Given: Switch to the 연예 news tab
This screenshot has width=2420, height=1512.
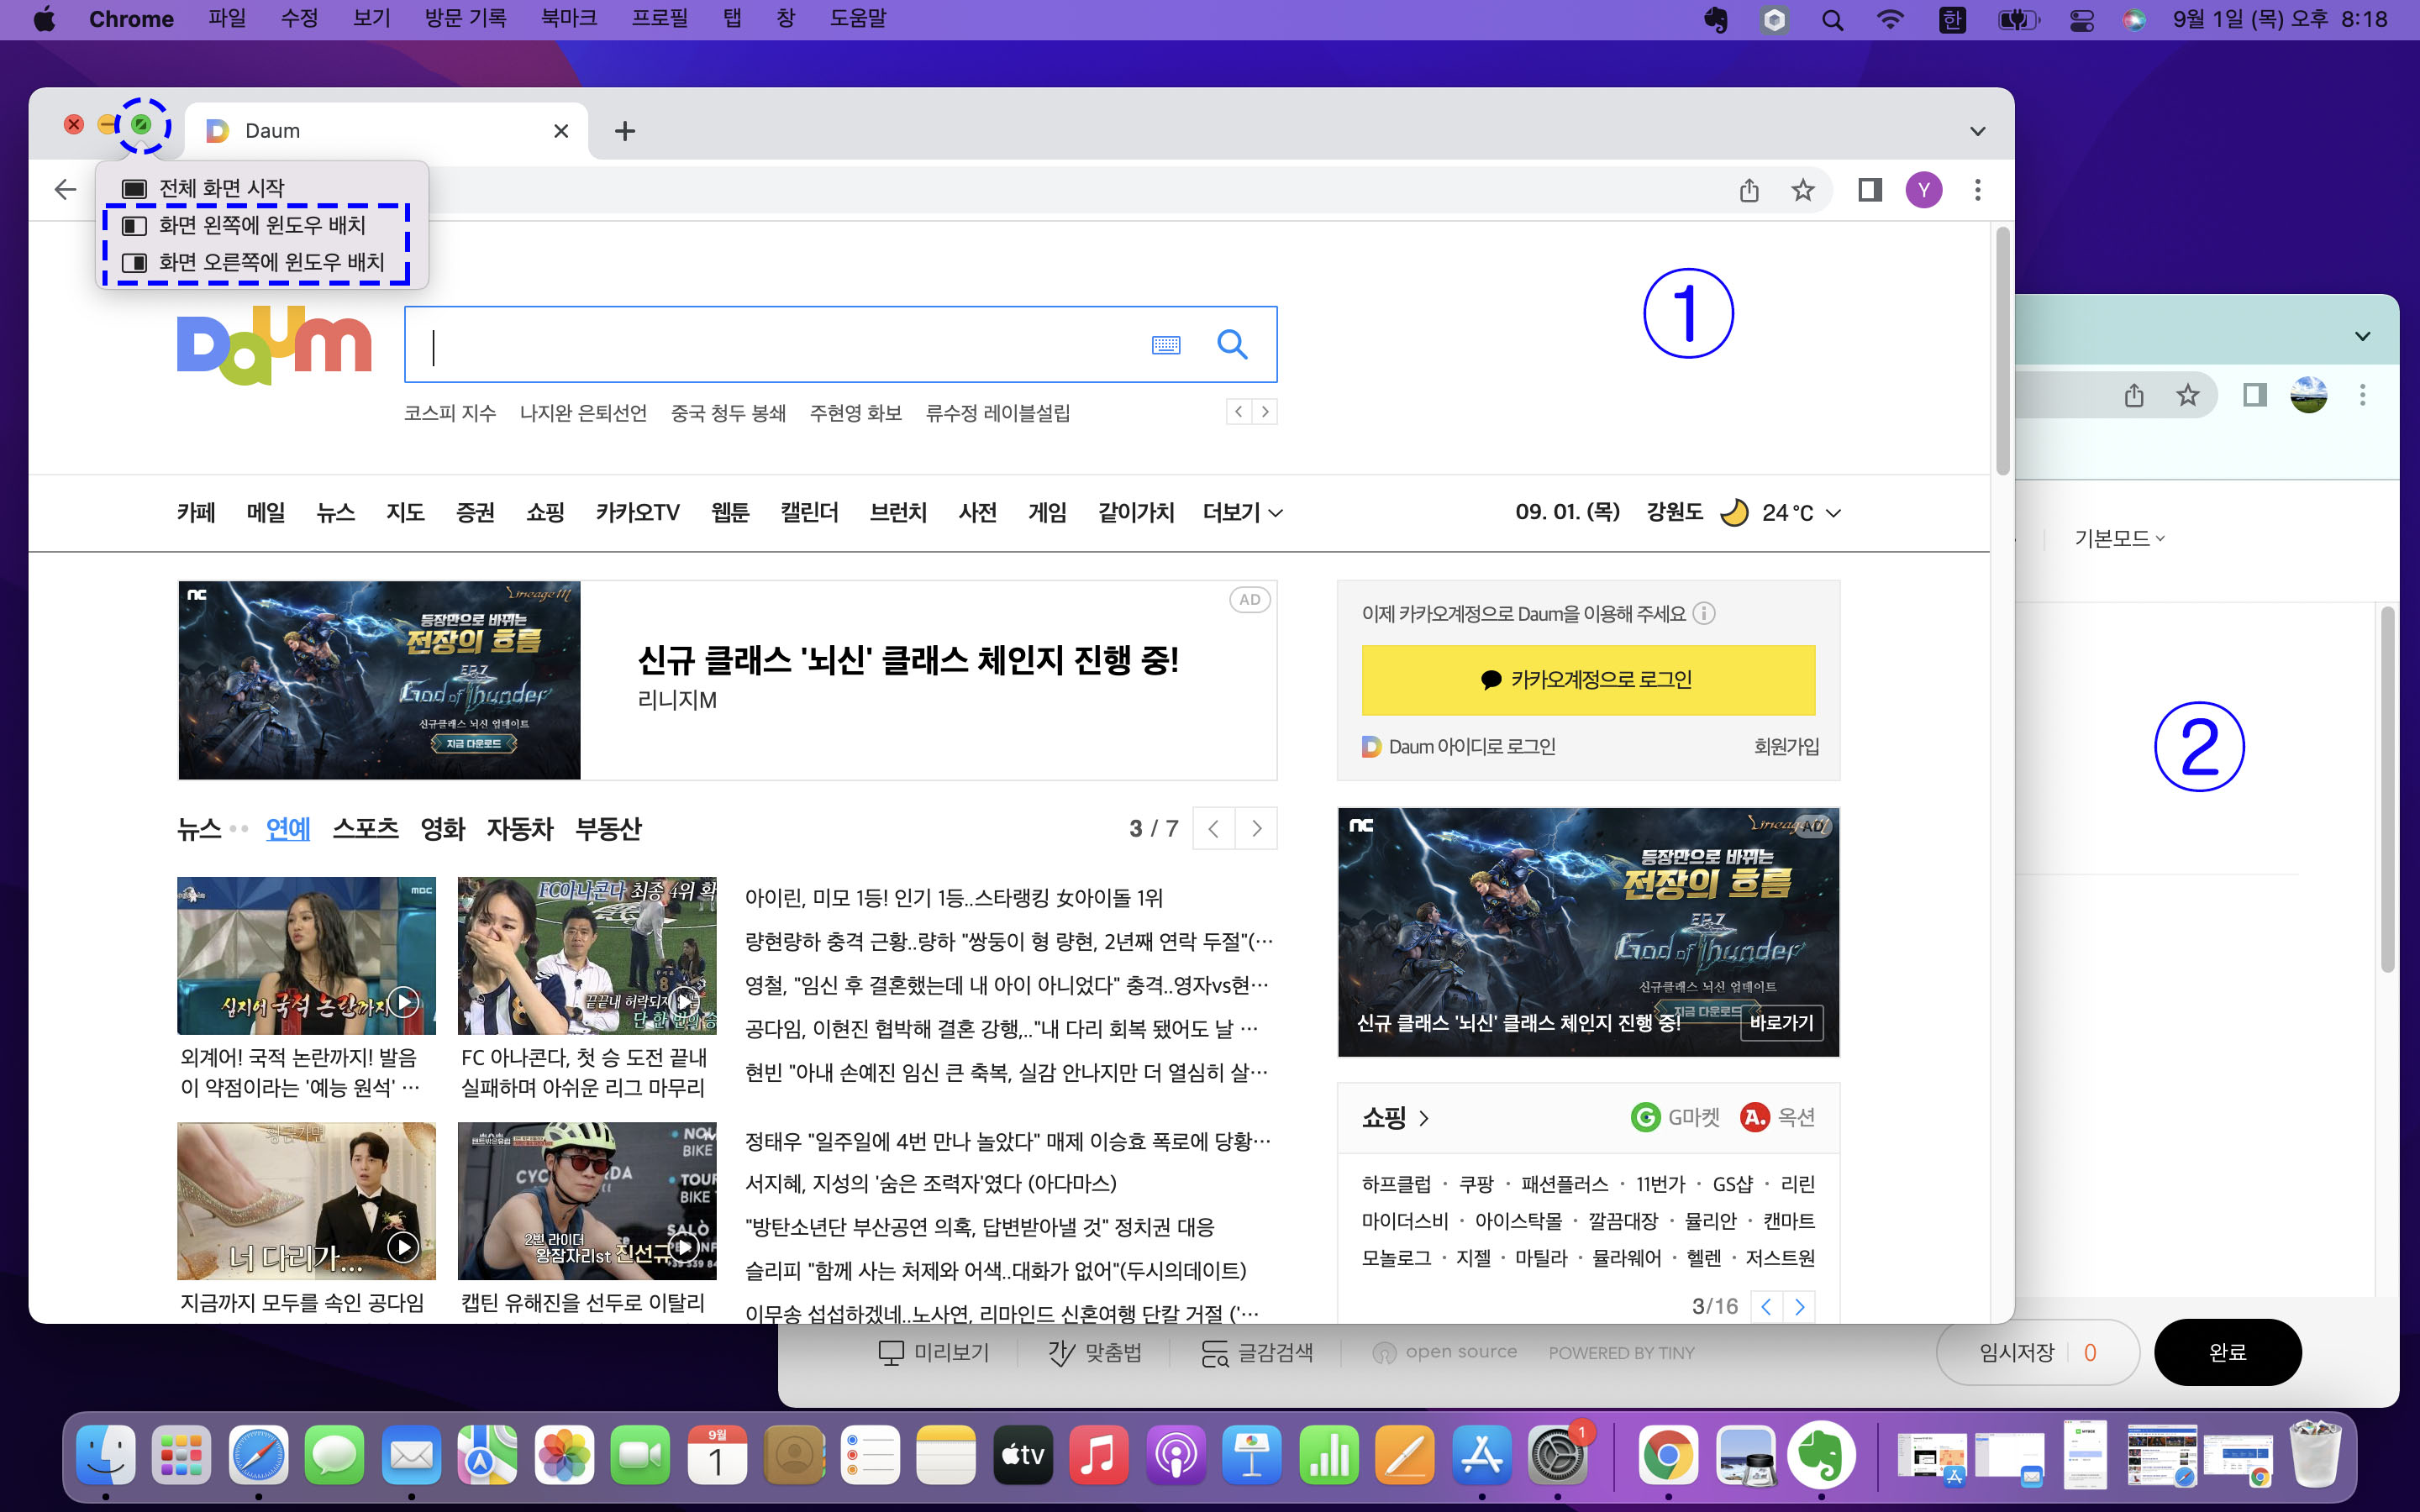Looking at the screenshot, I should [x=288, y=829].
